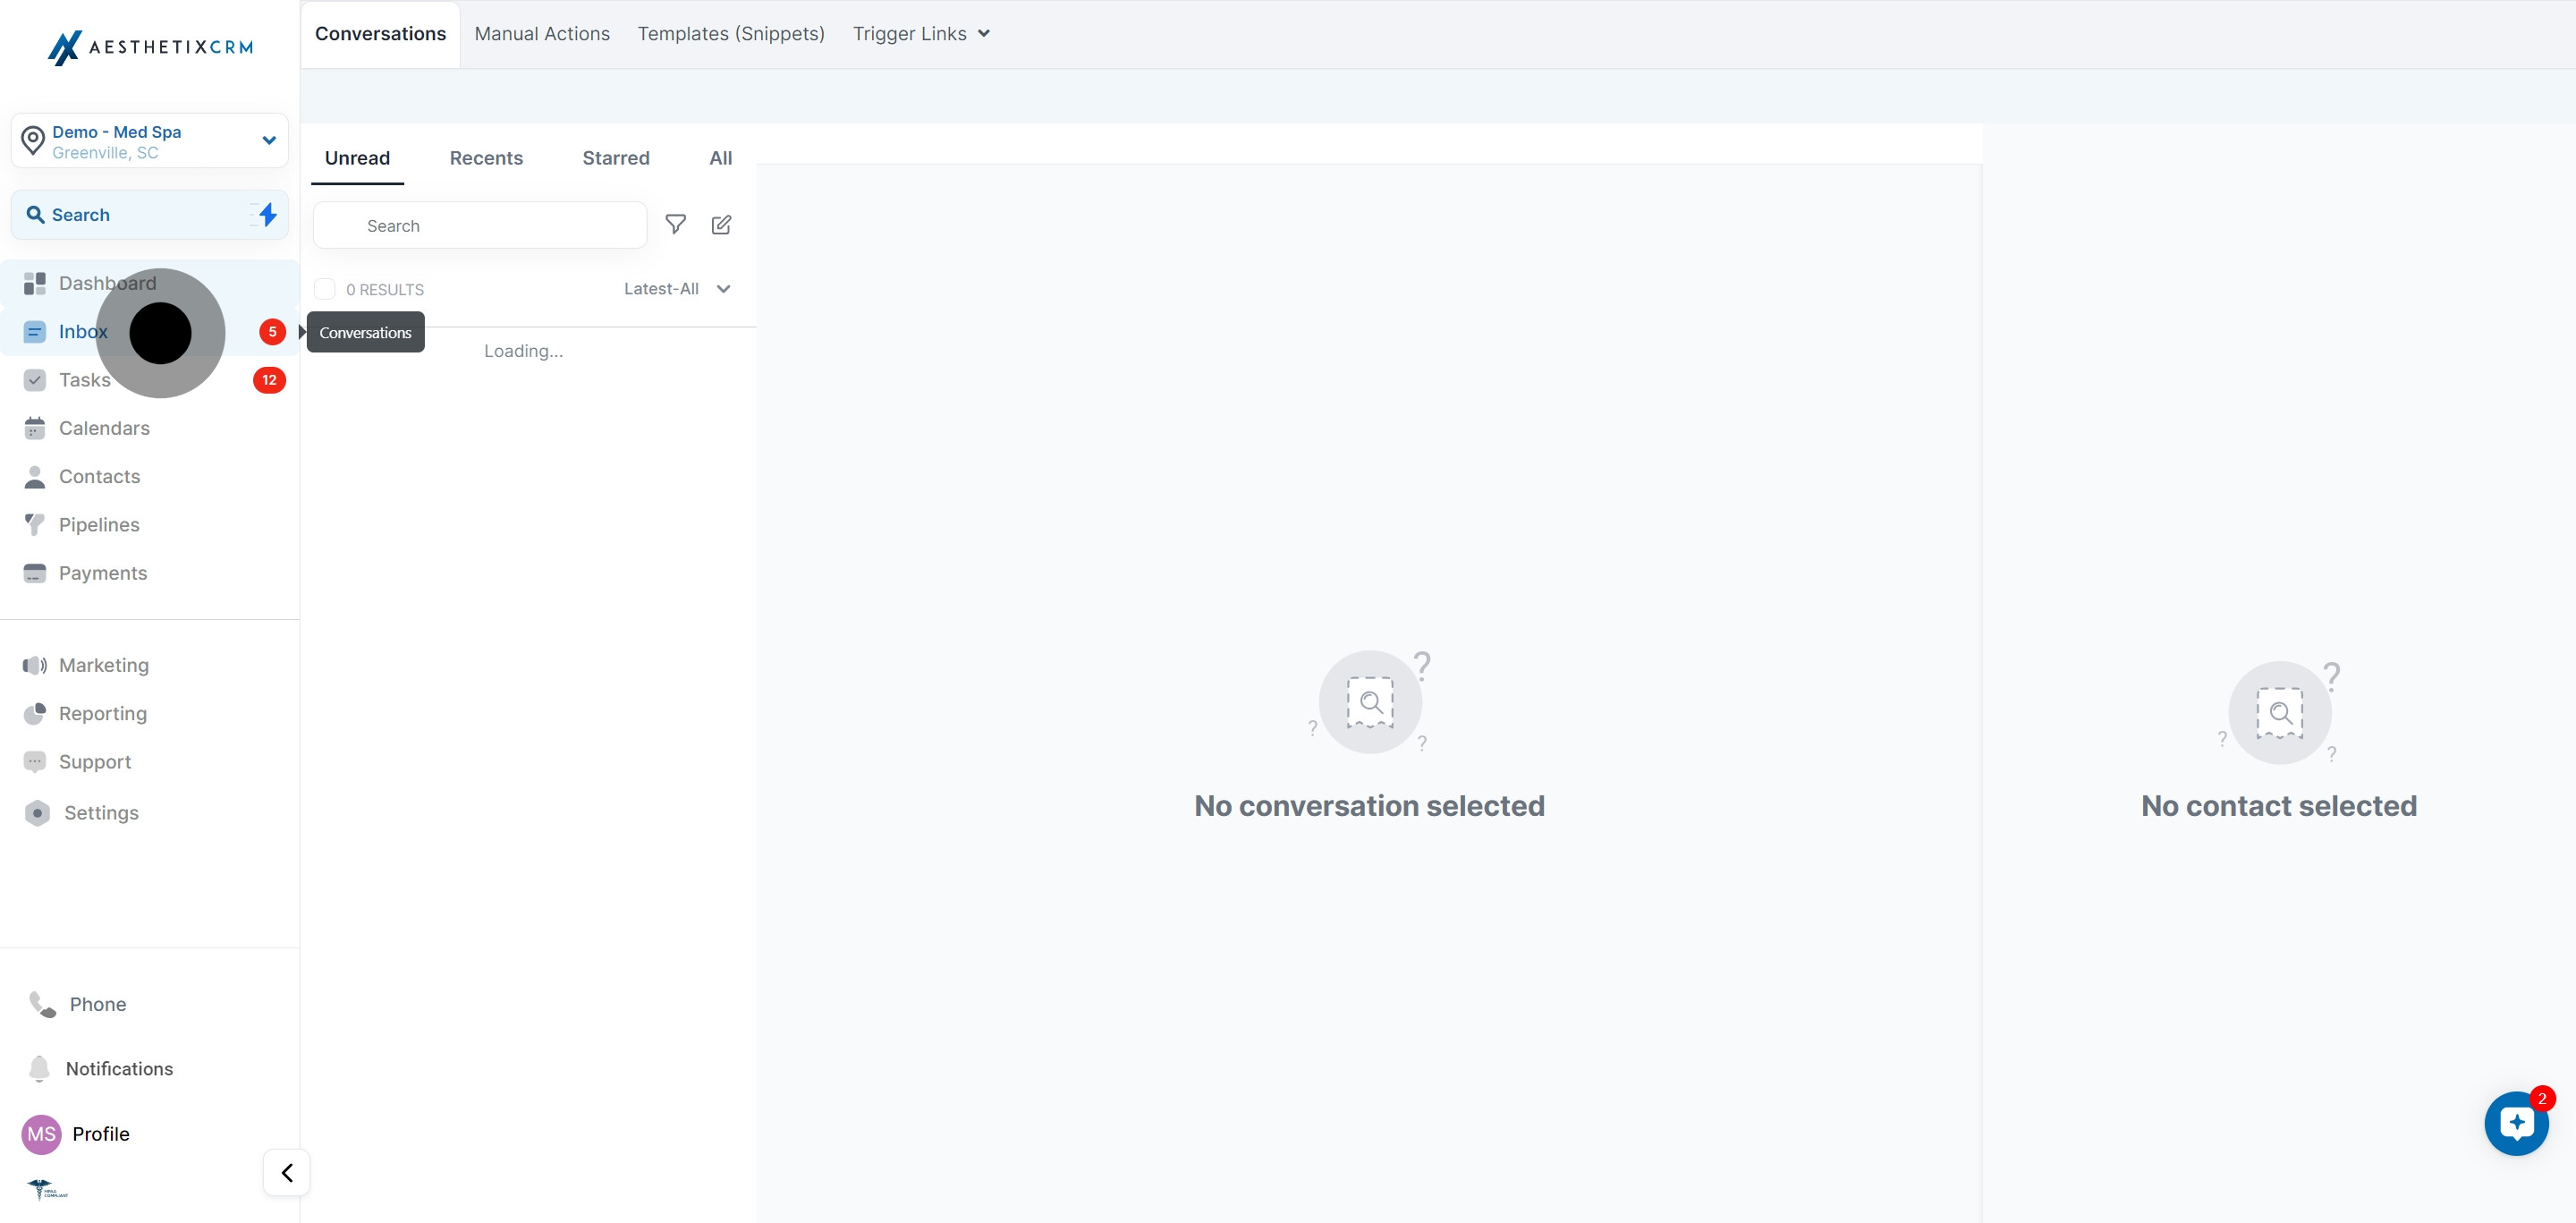Image resolution: width=2576 pixels, height=1223 pixels.
Task: Expand the Trigger Links menu
Action: pyautogui.click(x=920, y=34)
